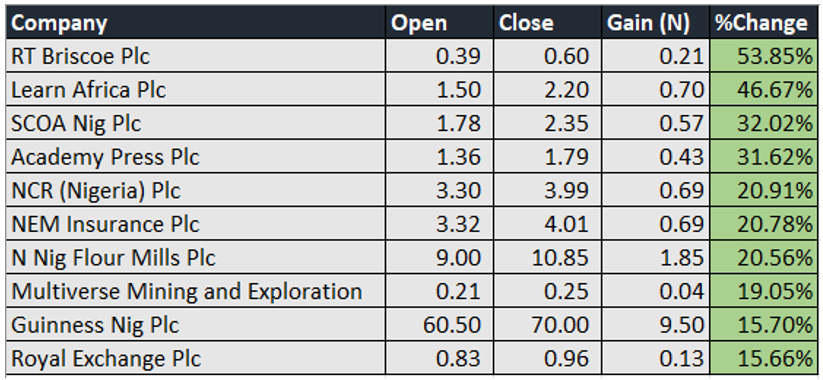Viewport: 823px width, 380px height.
Task: Click the Gain (N) column header
Action: [656, 22]
